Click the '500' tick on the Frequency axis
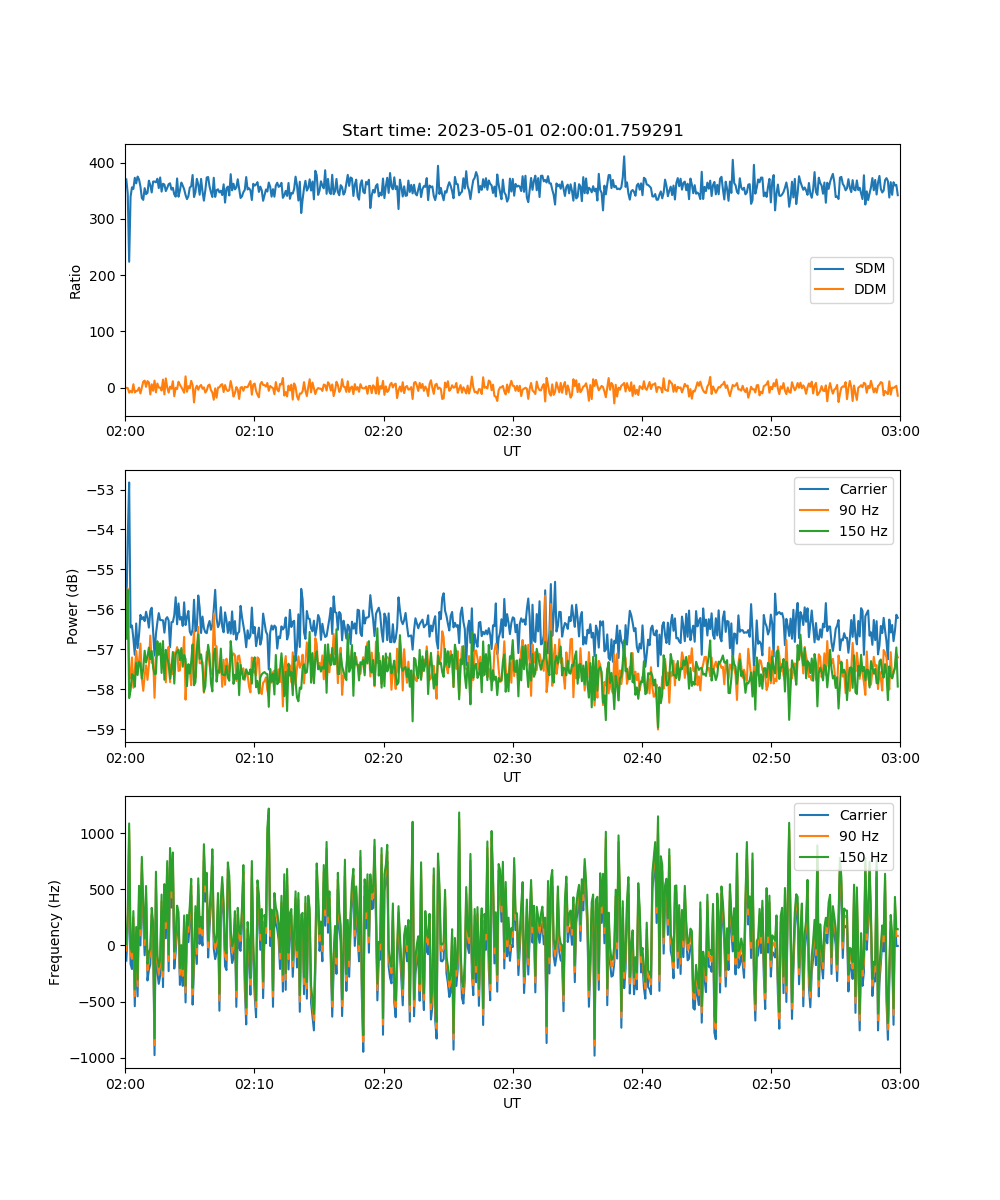 click(x=103, y=889)
